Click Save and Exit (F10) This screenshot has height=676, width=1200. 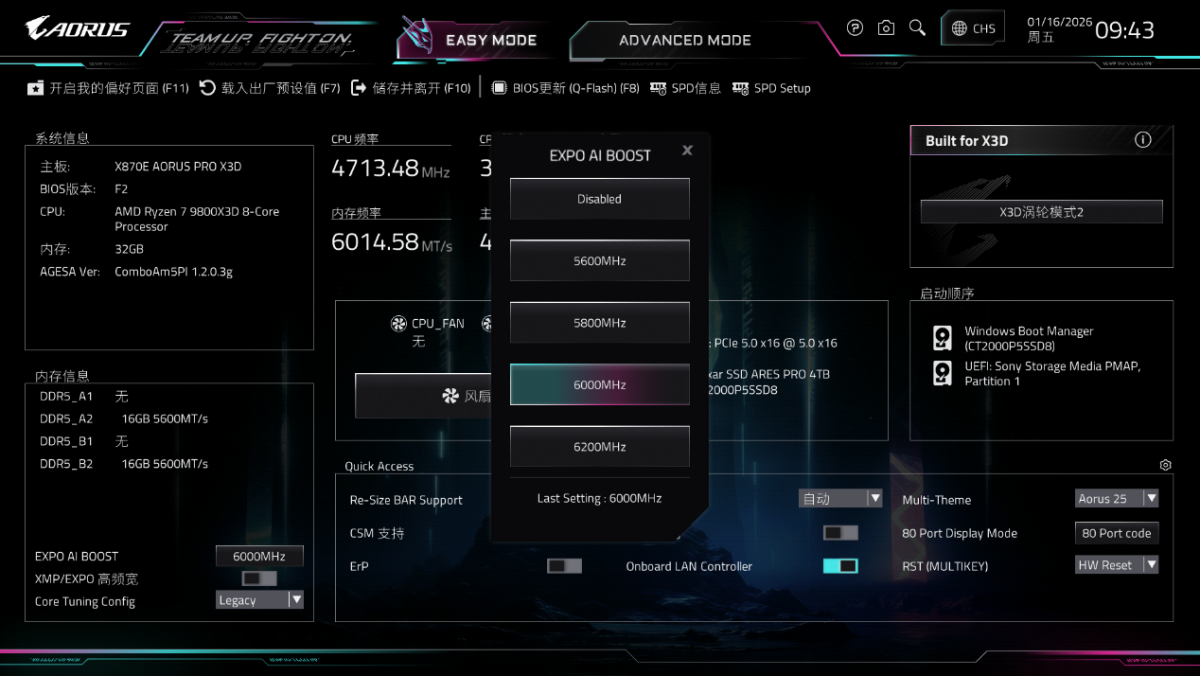point(411,88)
